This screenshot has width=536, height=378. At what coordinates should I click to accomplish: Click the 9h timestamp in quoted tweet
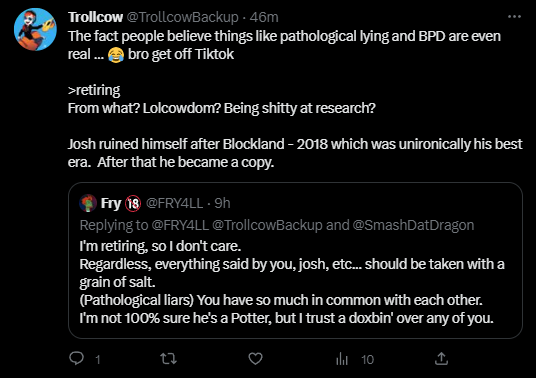(x=222, y=203)
